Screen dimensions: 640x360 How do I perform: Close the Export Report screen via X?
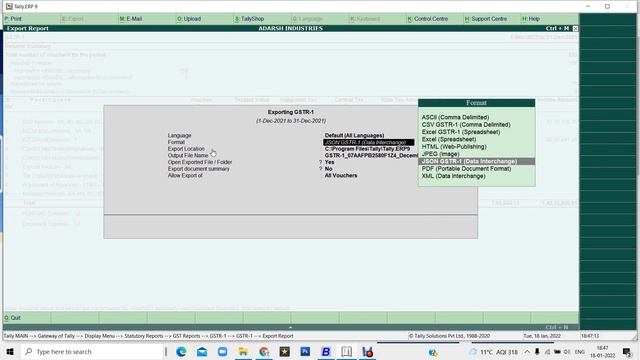[x=575, y=29]
